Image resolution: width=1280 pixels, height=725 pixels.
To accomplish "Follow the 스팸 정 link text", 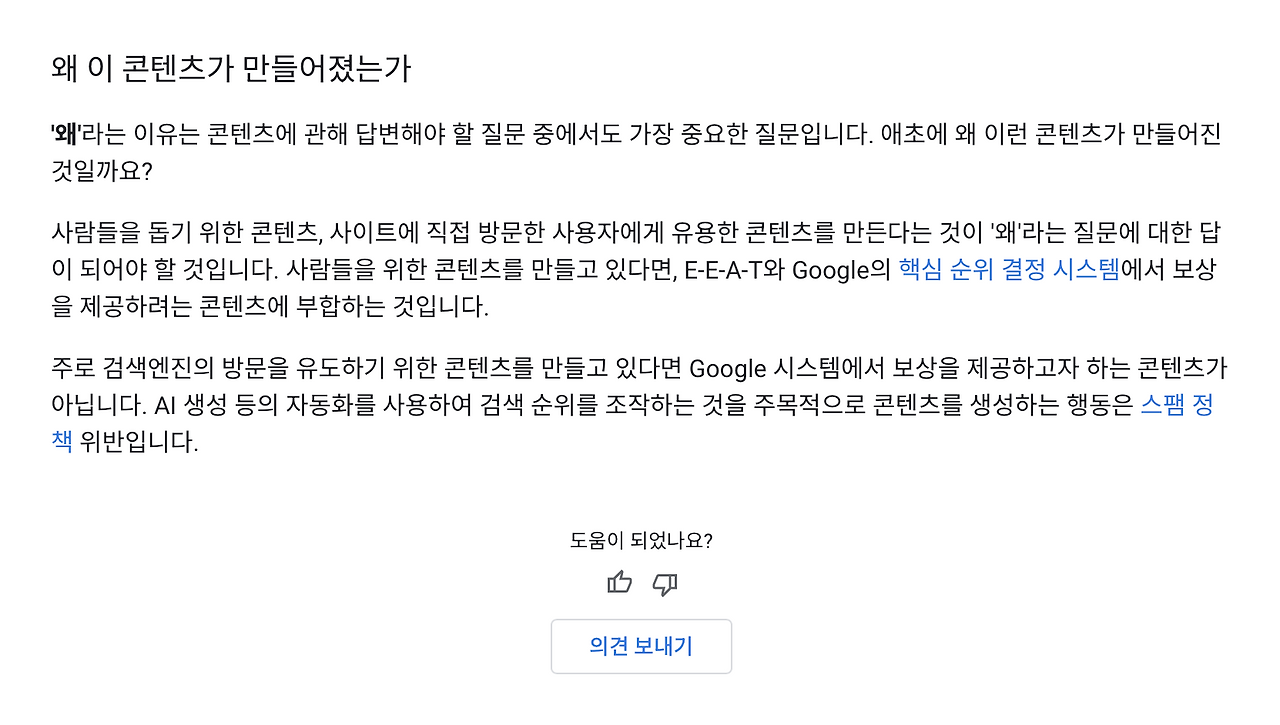I will point(1177,405).
